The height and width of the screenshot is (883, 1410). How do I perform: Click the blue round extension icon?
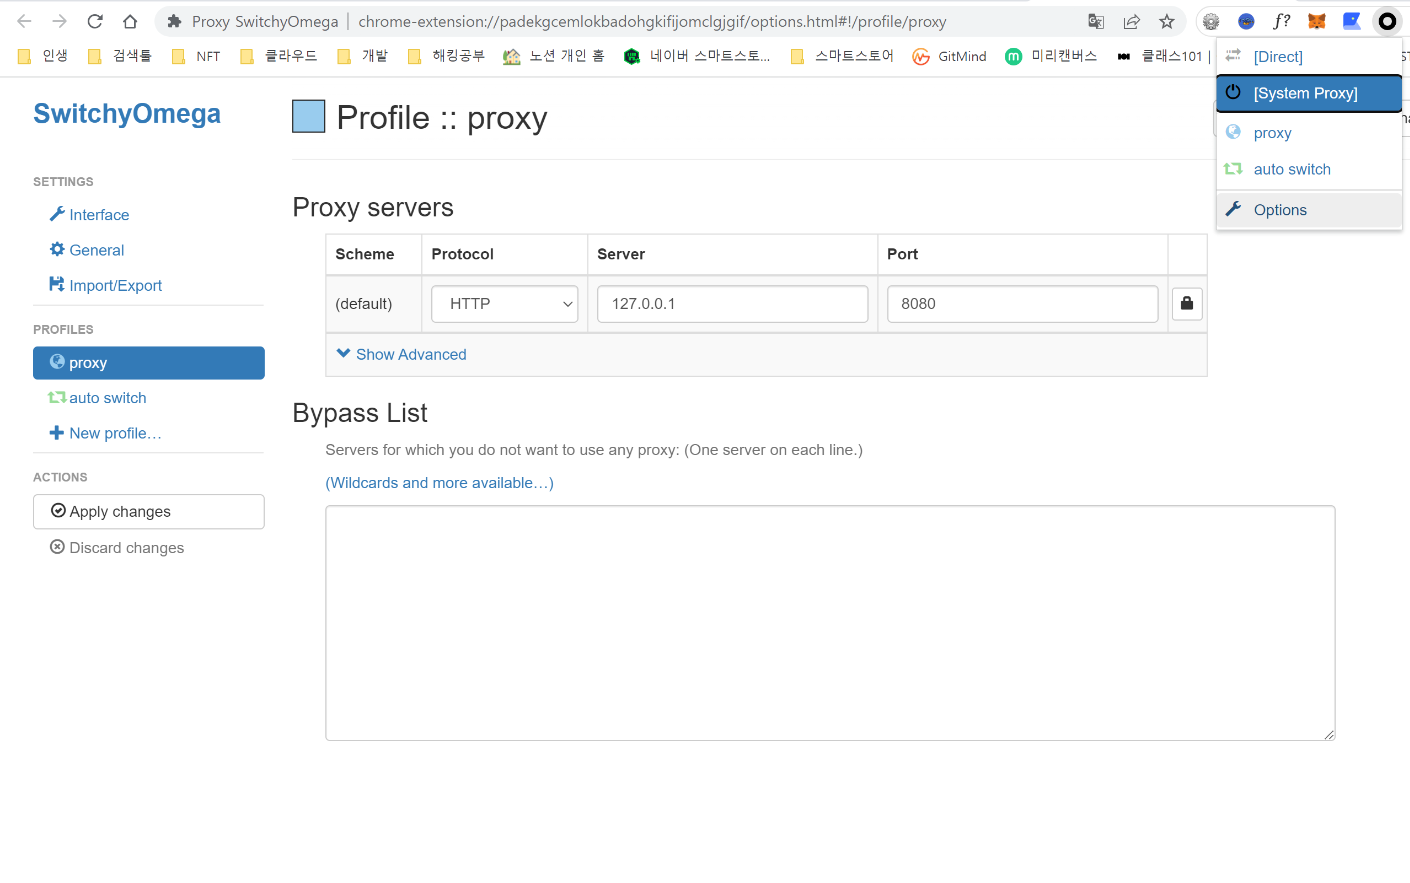coord(1246,21)
